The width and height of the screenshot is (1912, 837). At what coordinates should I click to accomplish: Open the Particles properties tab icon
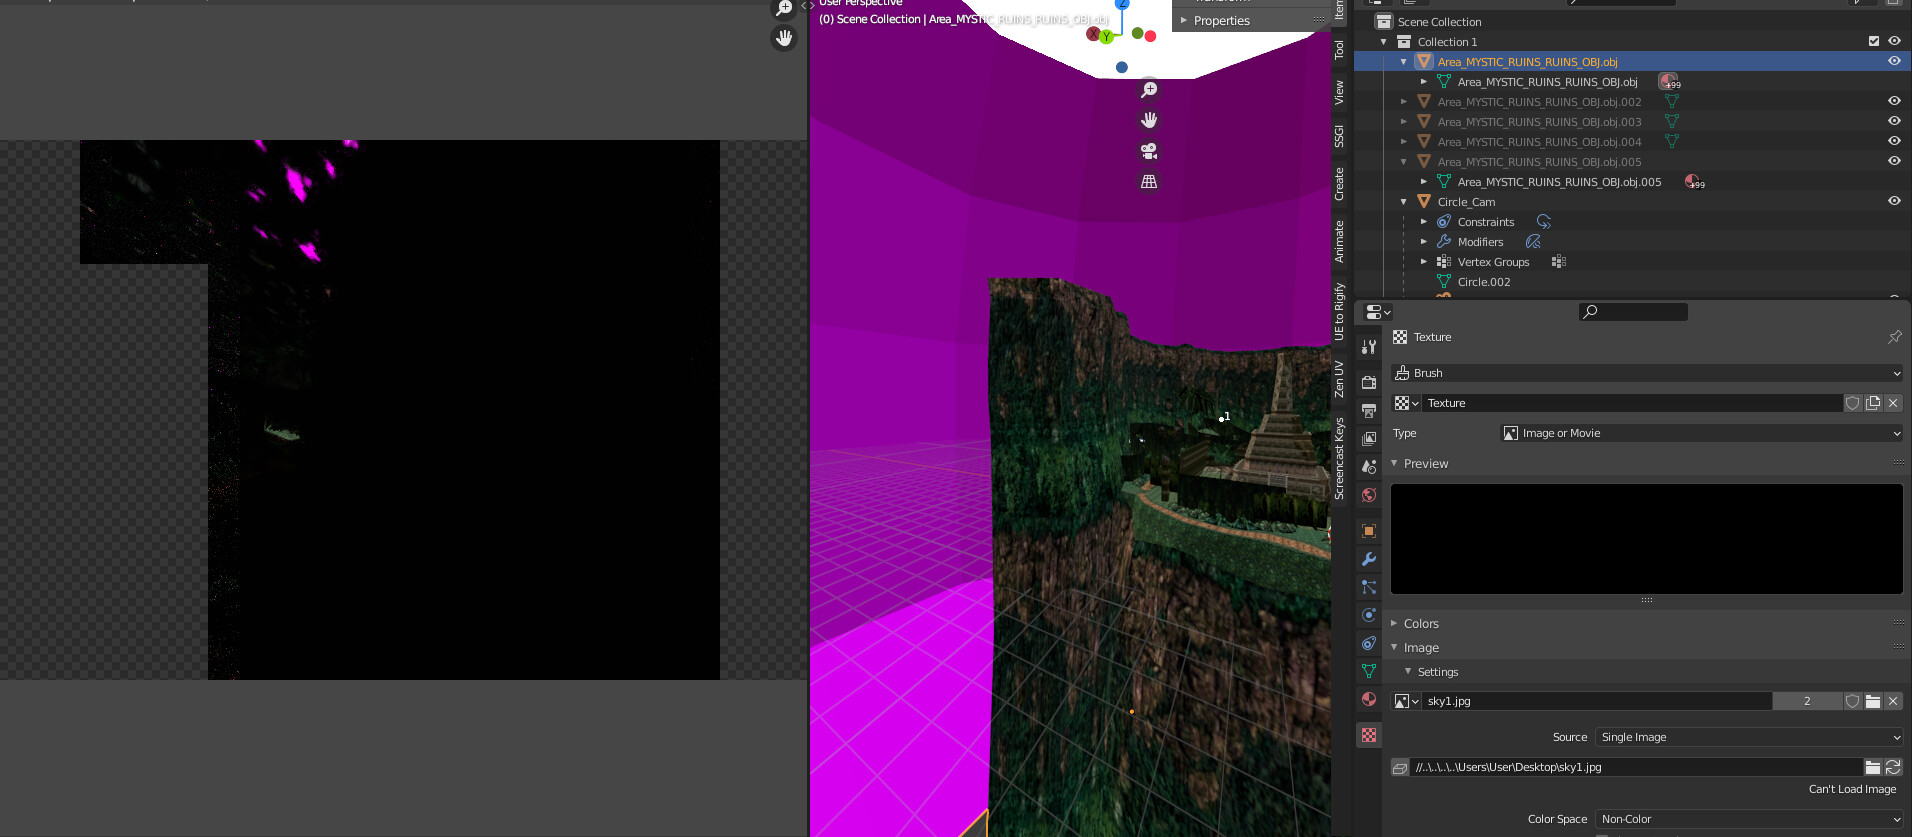(1369, 587)
